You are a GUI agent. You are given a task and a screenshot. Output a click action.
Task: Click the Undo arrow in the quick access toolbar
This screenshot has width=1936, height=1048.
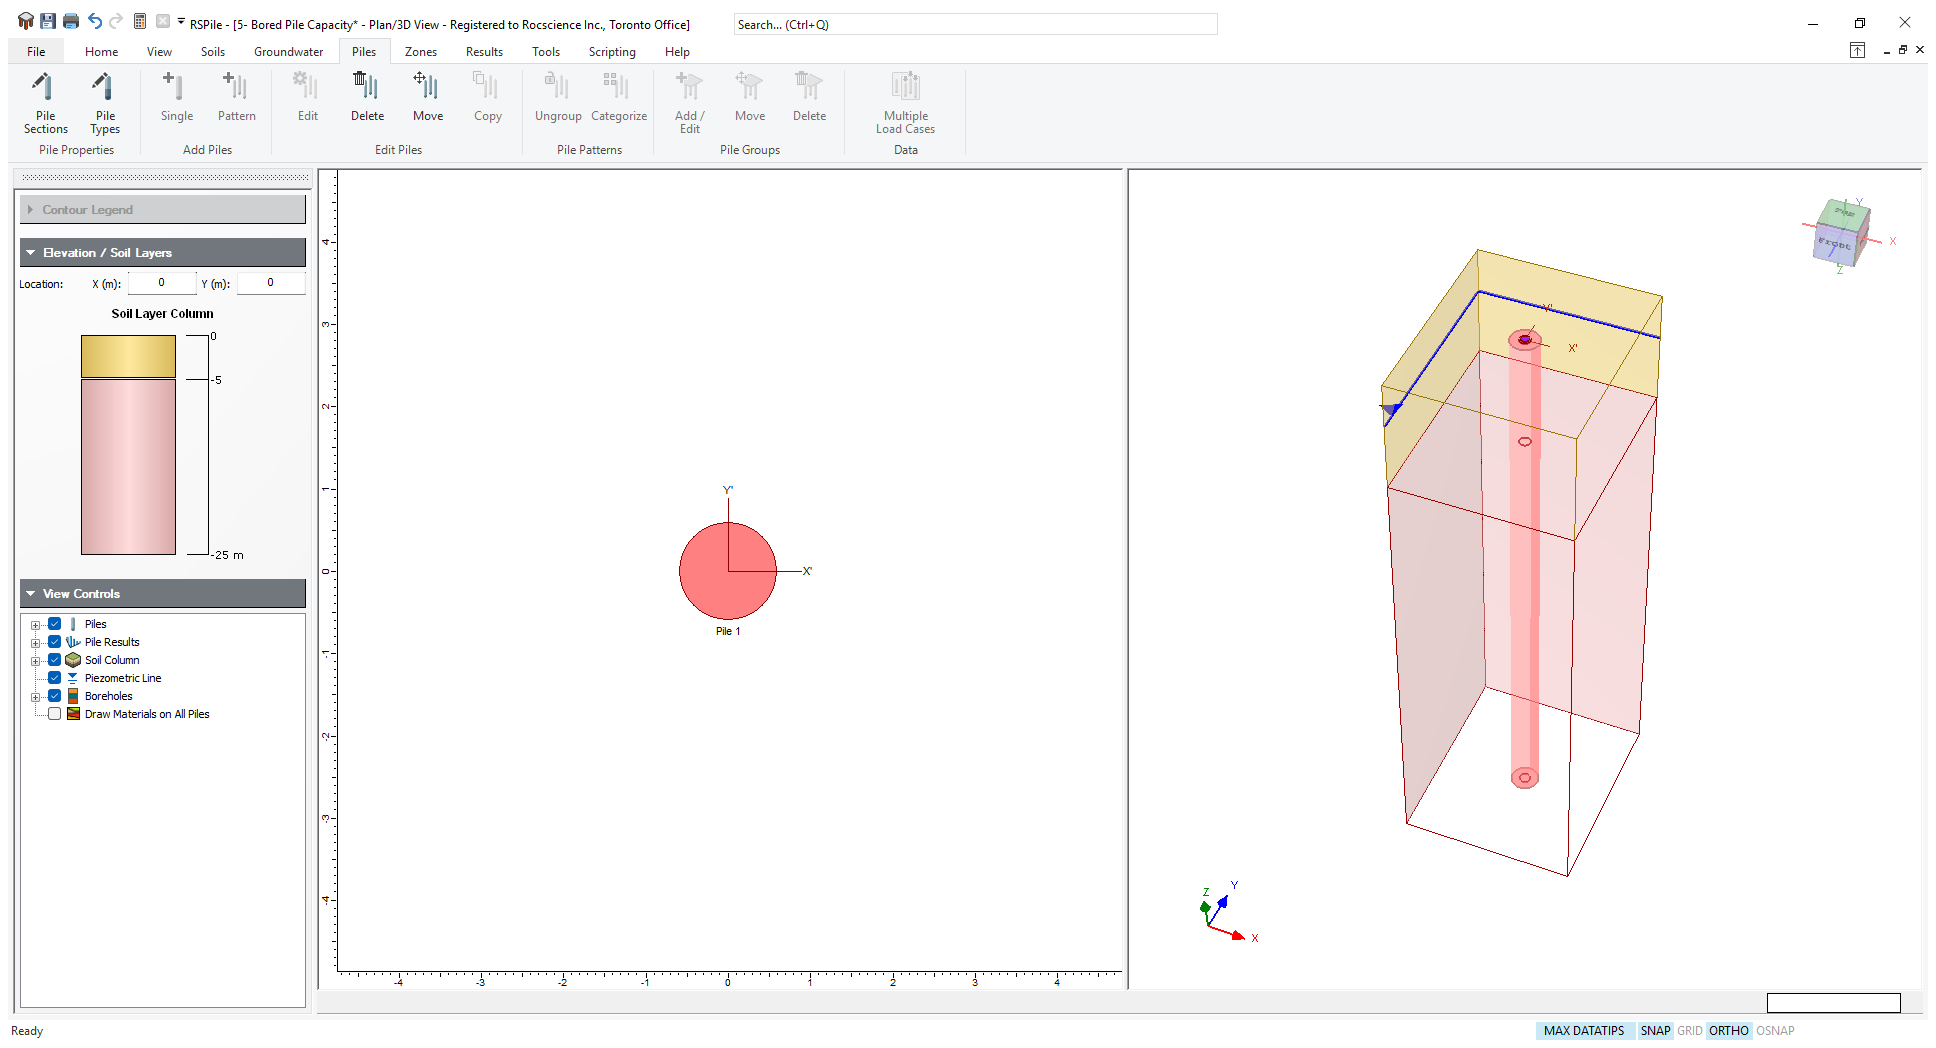pyautogui.click(x=94, y=21)
